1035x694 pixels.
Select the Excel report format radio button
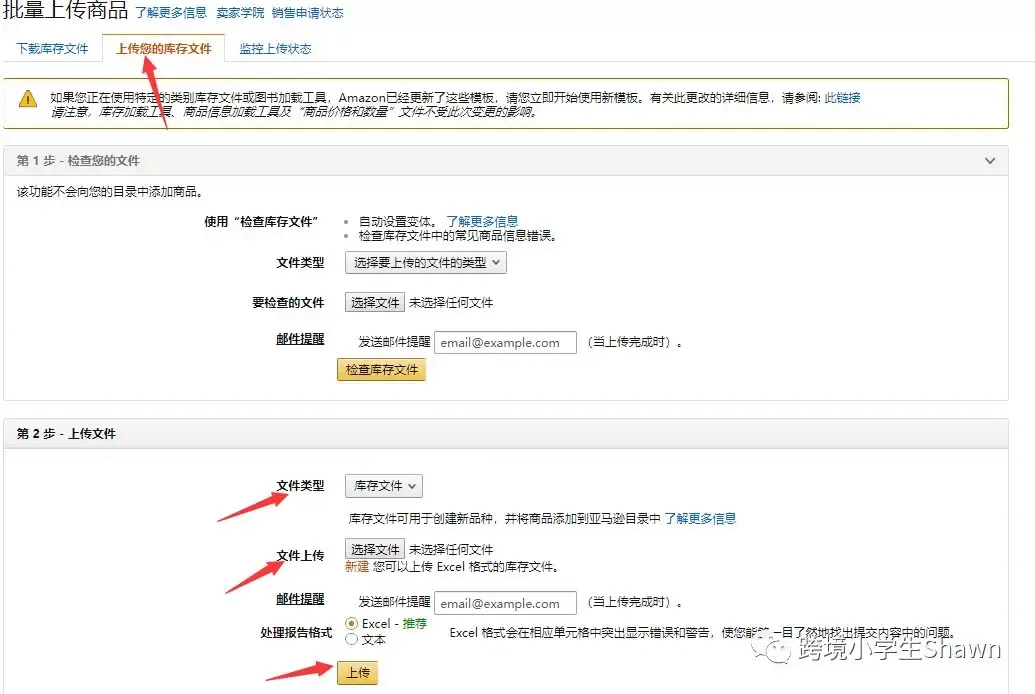pyautogui.click(x=352, y=623)
